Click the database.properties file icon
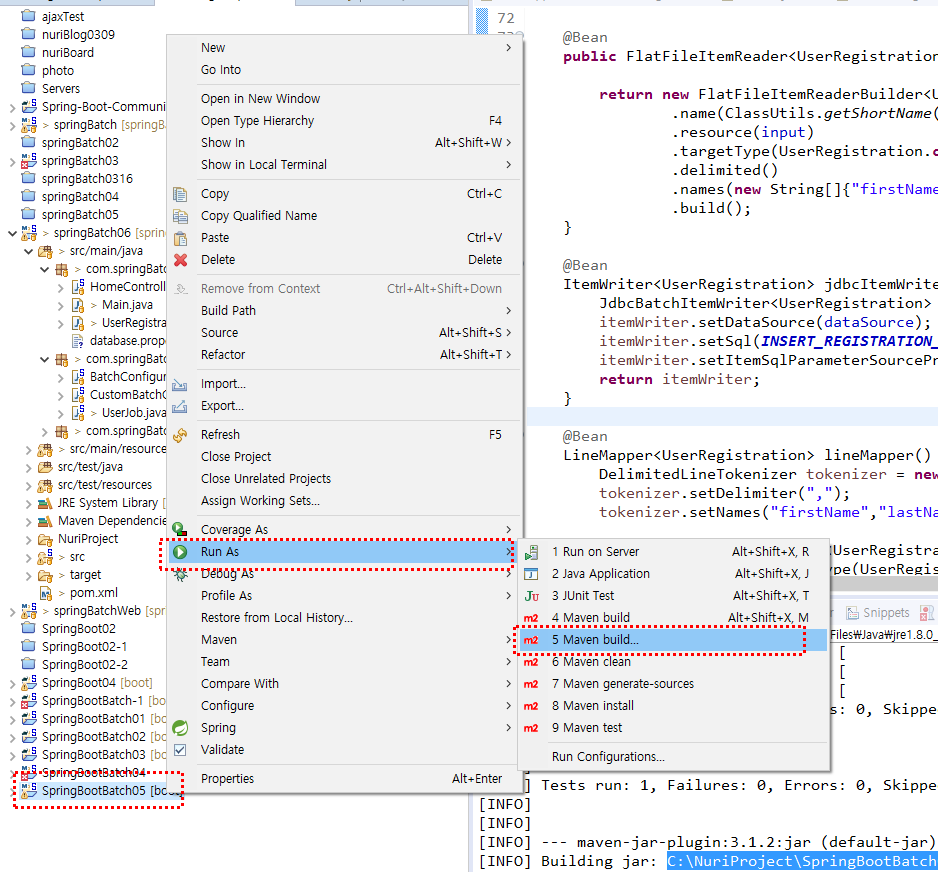Screen dimensions: 938x872 77,341
